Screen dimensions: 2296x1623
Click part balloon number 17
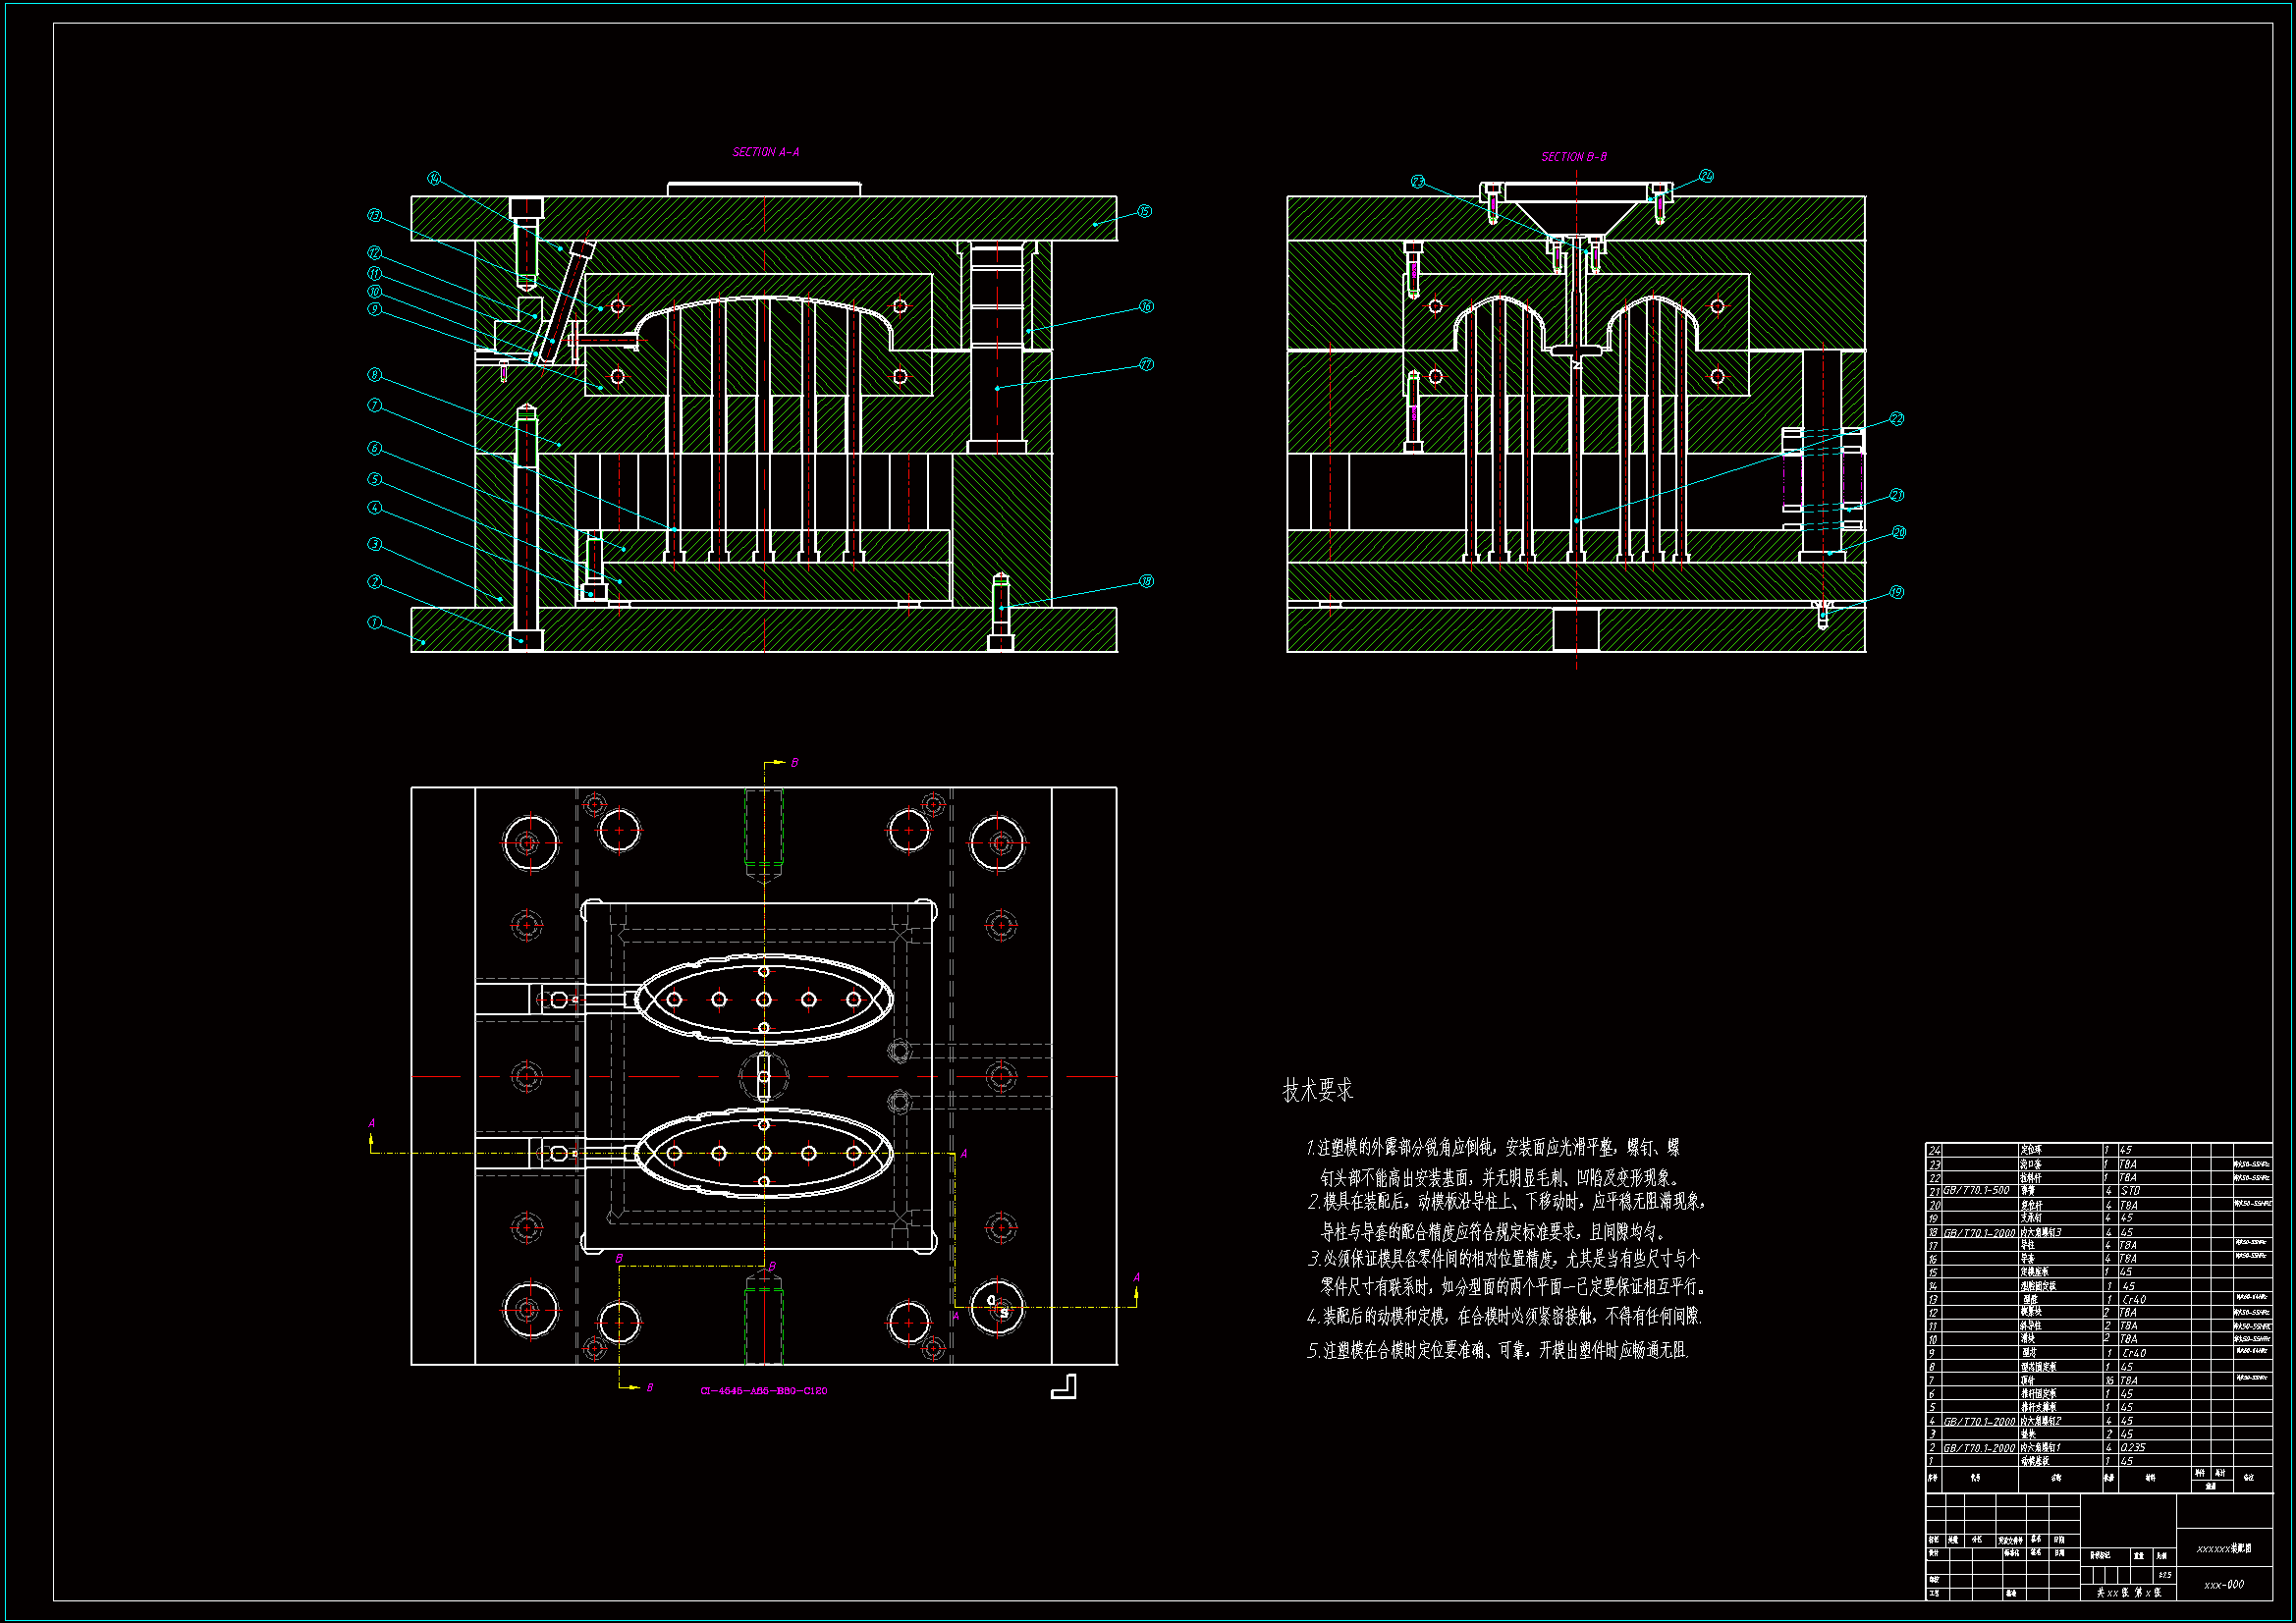(1146, 364)
